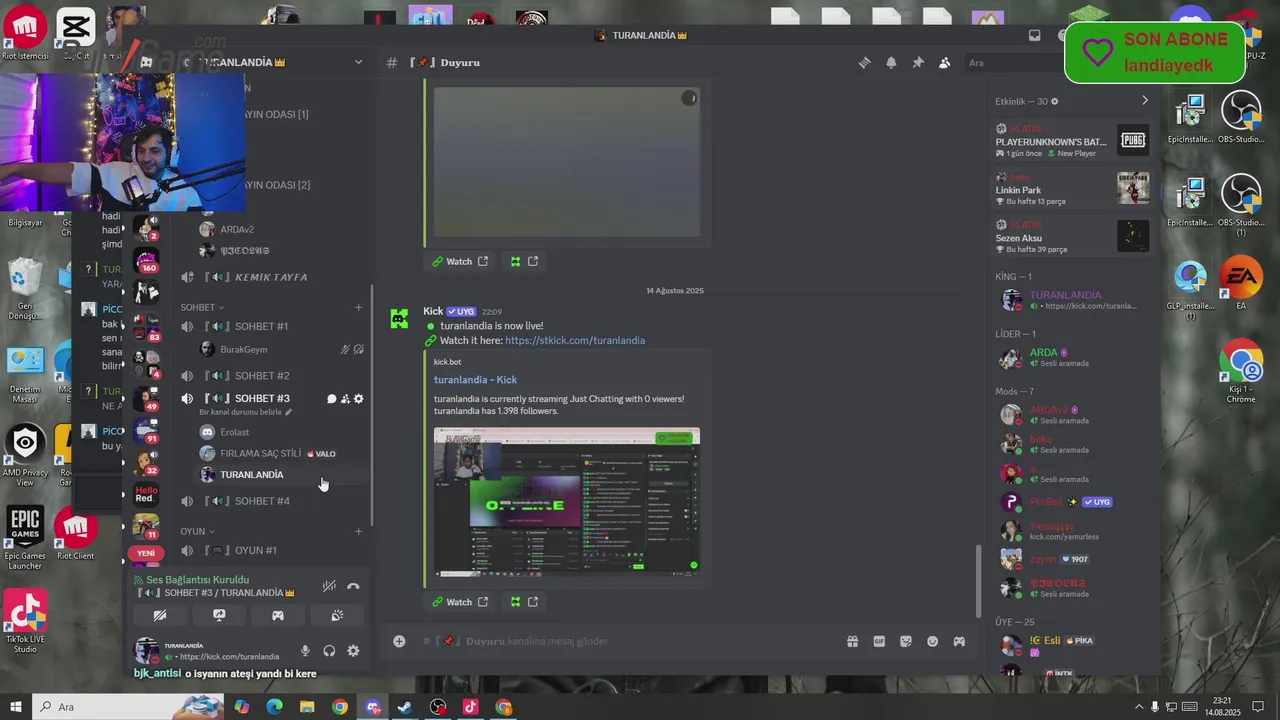Click the lower Watch button under embed

tap(459, 602)
